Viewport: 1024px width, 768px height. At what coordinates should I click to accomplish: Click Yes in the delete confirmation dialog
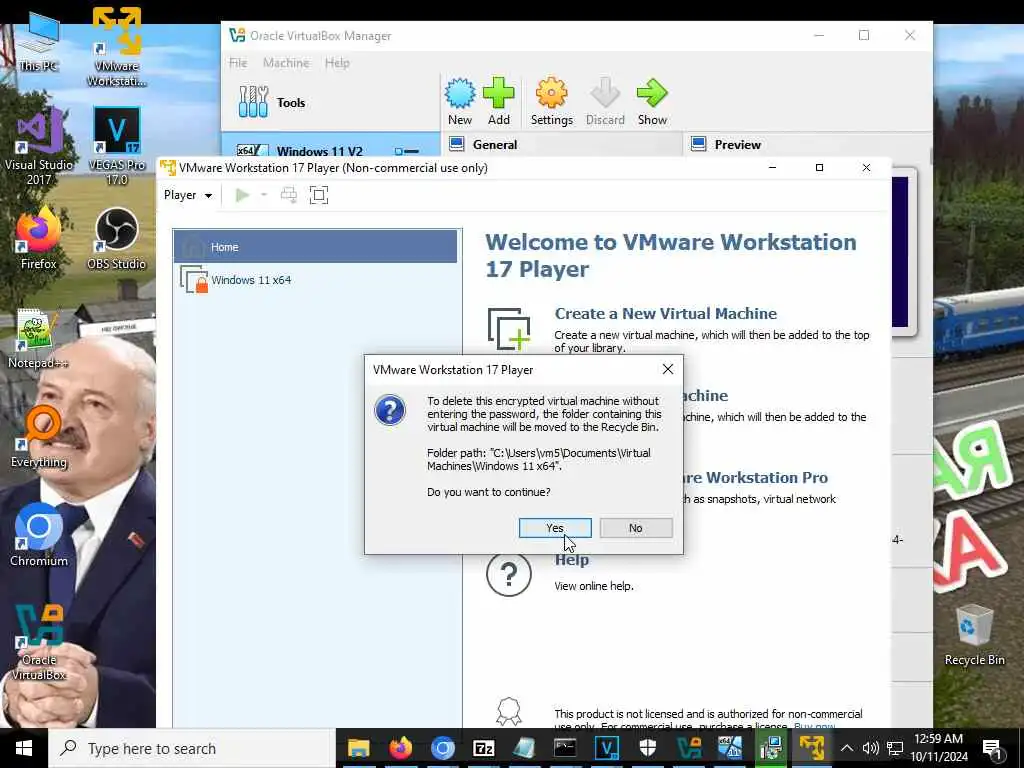click(x=555, y=528)
